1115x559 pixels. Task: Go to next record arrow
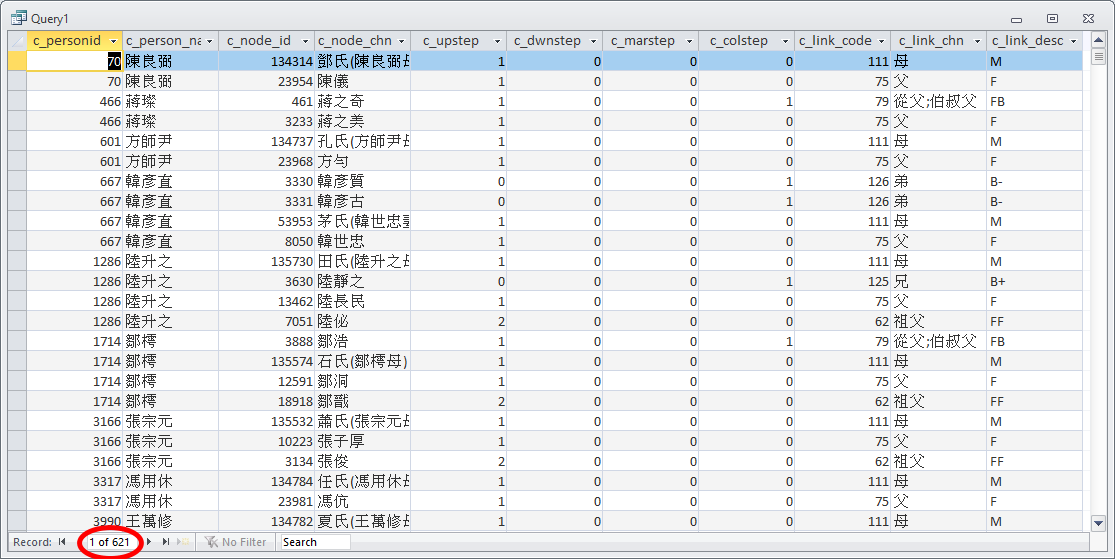point(149,542)
